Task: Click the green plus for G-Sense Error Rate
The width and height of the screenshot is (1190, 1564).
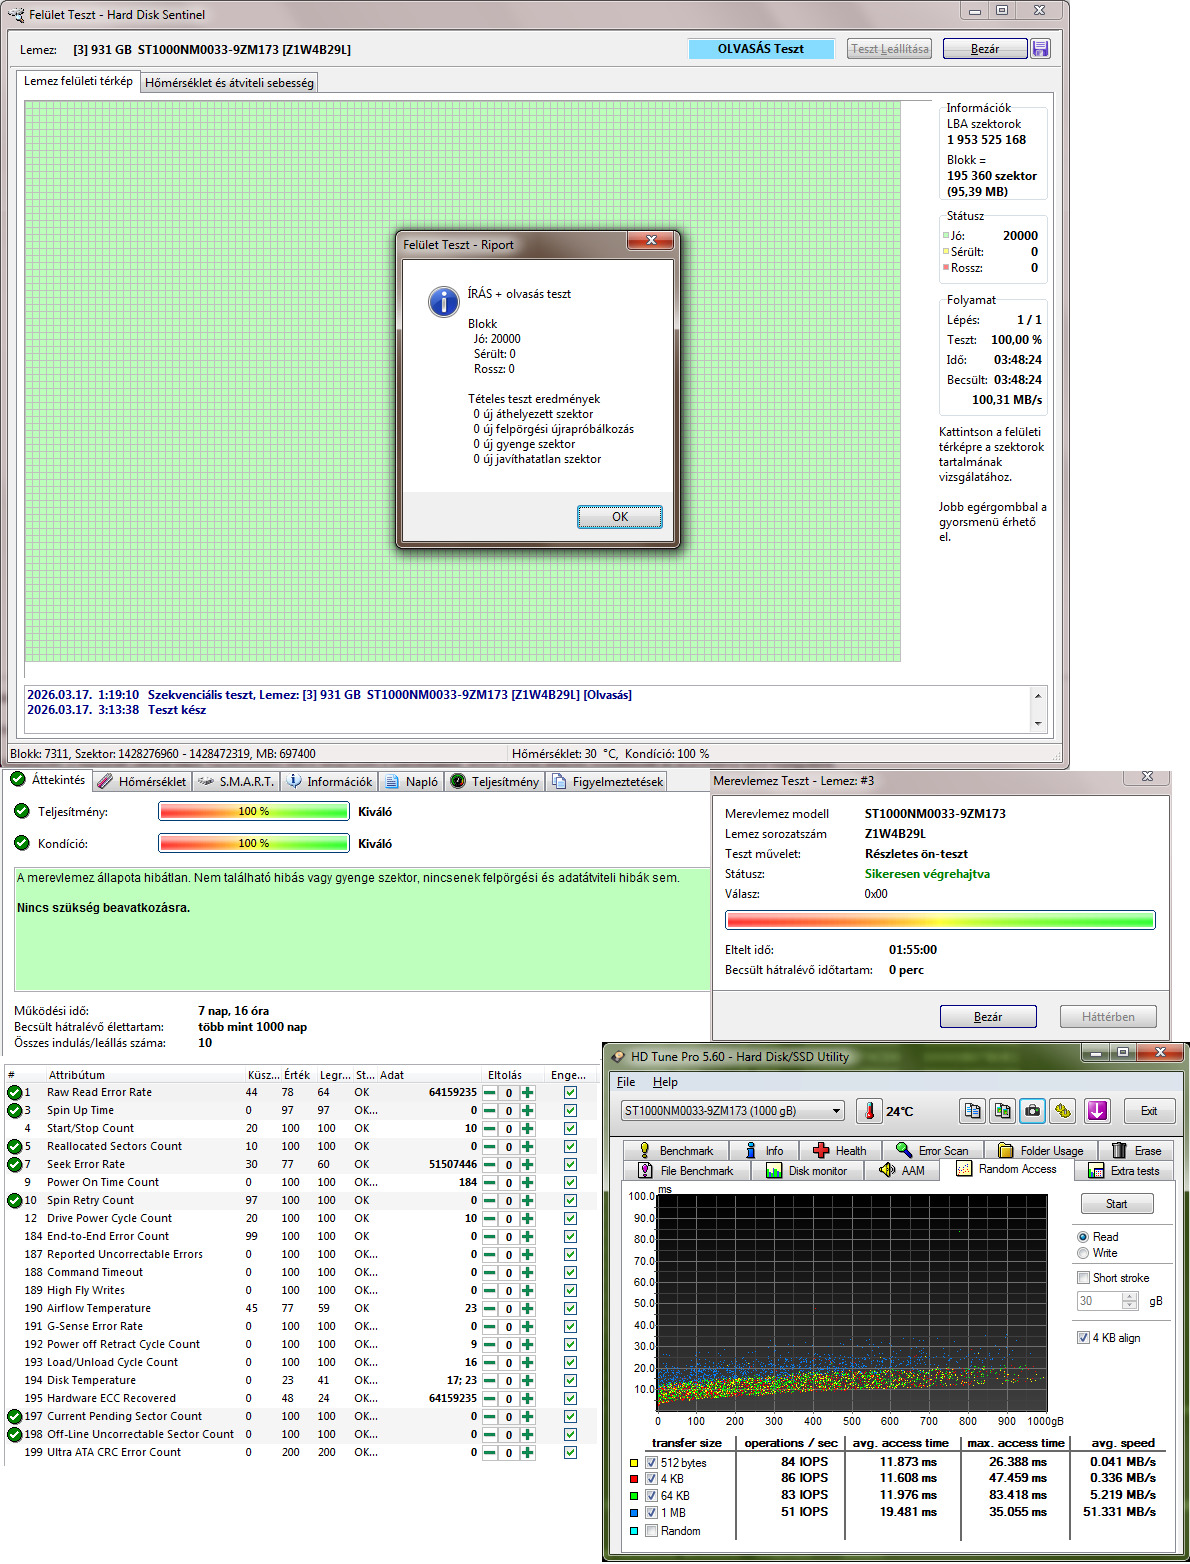Action: point(527,1327)
